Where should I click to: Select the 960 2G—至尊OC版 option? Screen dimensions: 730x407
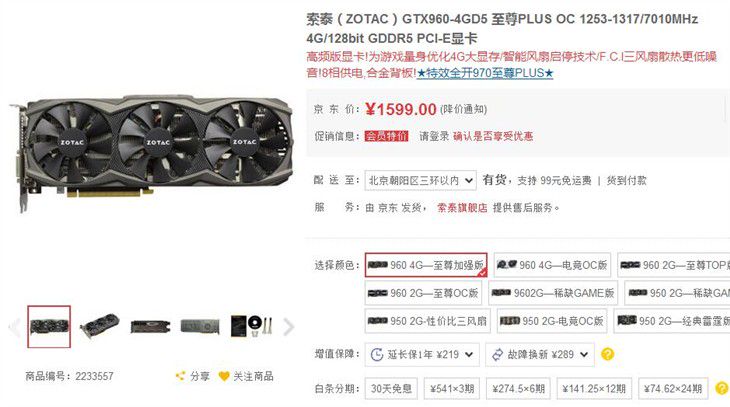[x=423, y=293]
